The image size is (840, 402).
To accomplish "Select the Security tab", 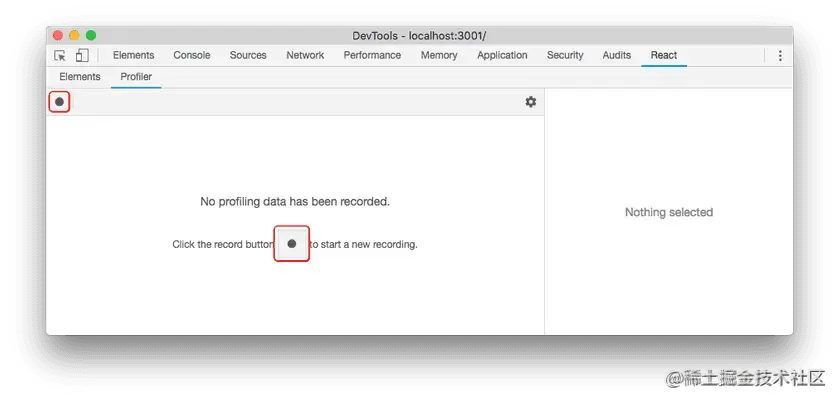I will [565, 55].
